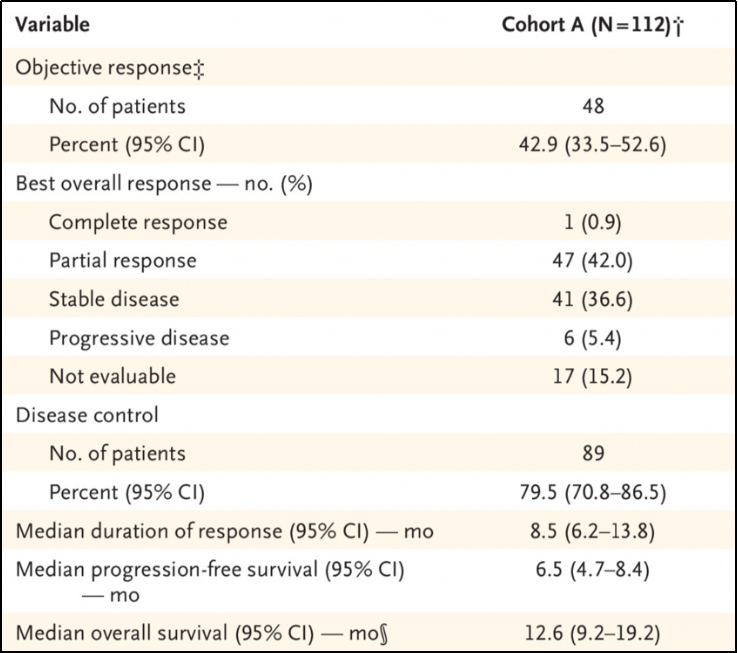Click the Progressive disease row label
The width and height of the screenshot is (738, 653).
pyautogui.click(x=139, y=337)
